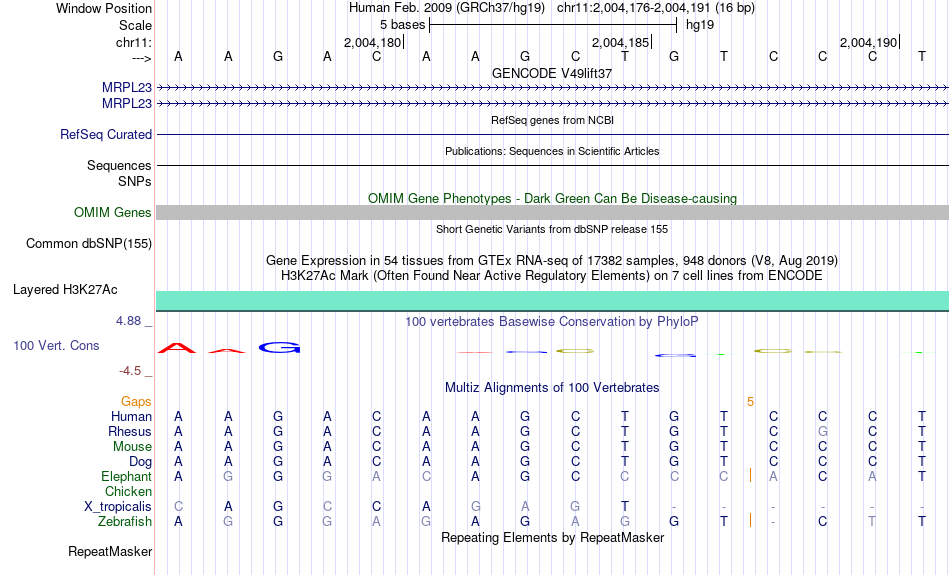
Task: Select the Dog alignment row label
Action: [x=140, y=462]
